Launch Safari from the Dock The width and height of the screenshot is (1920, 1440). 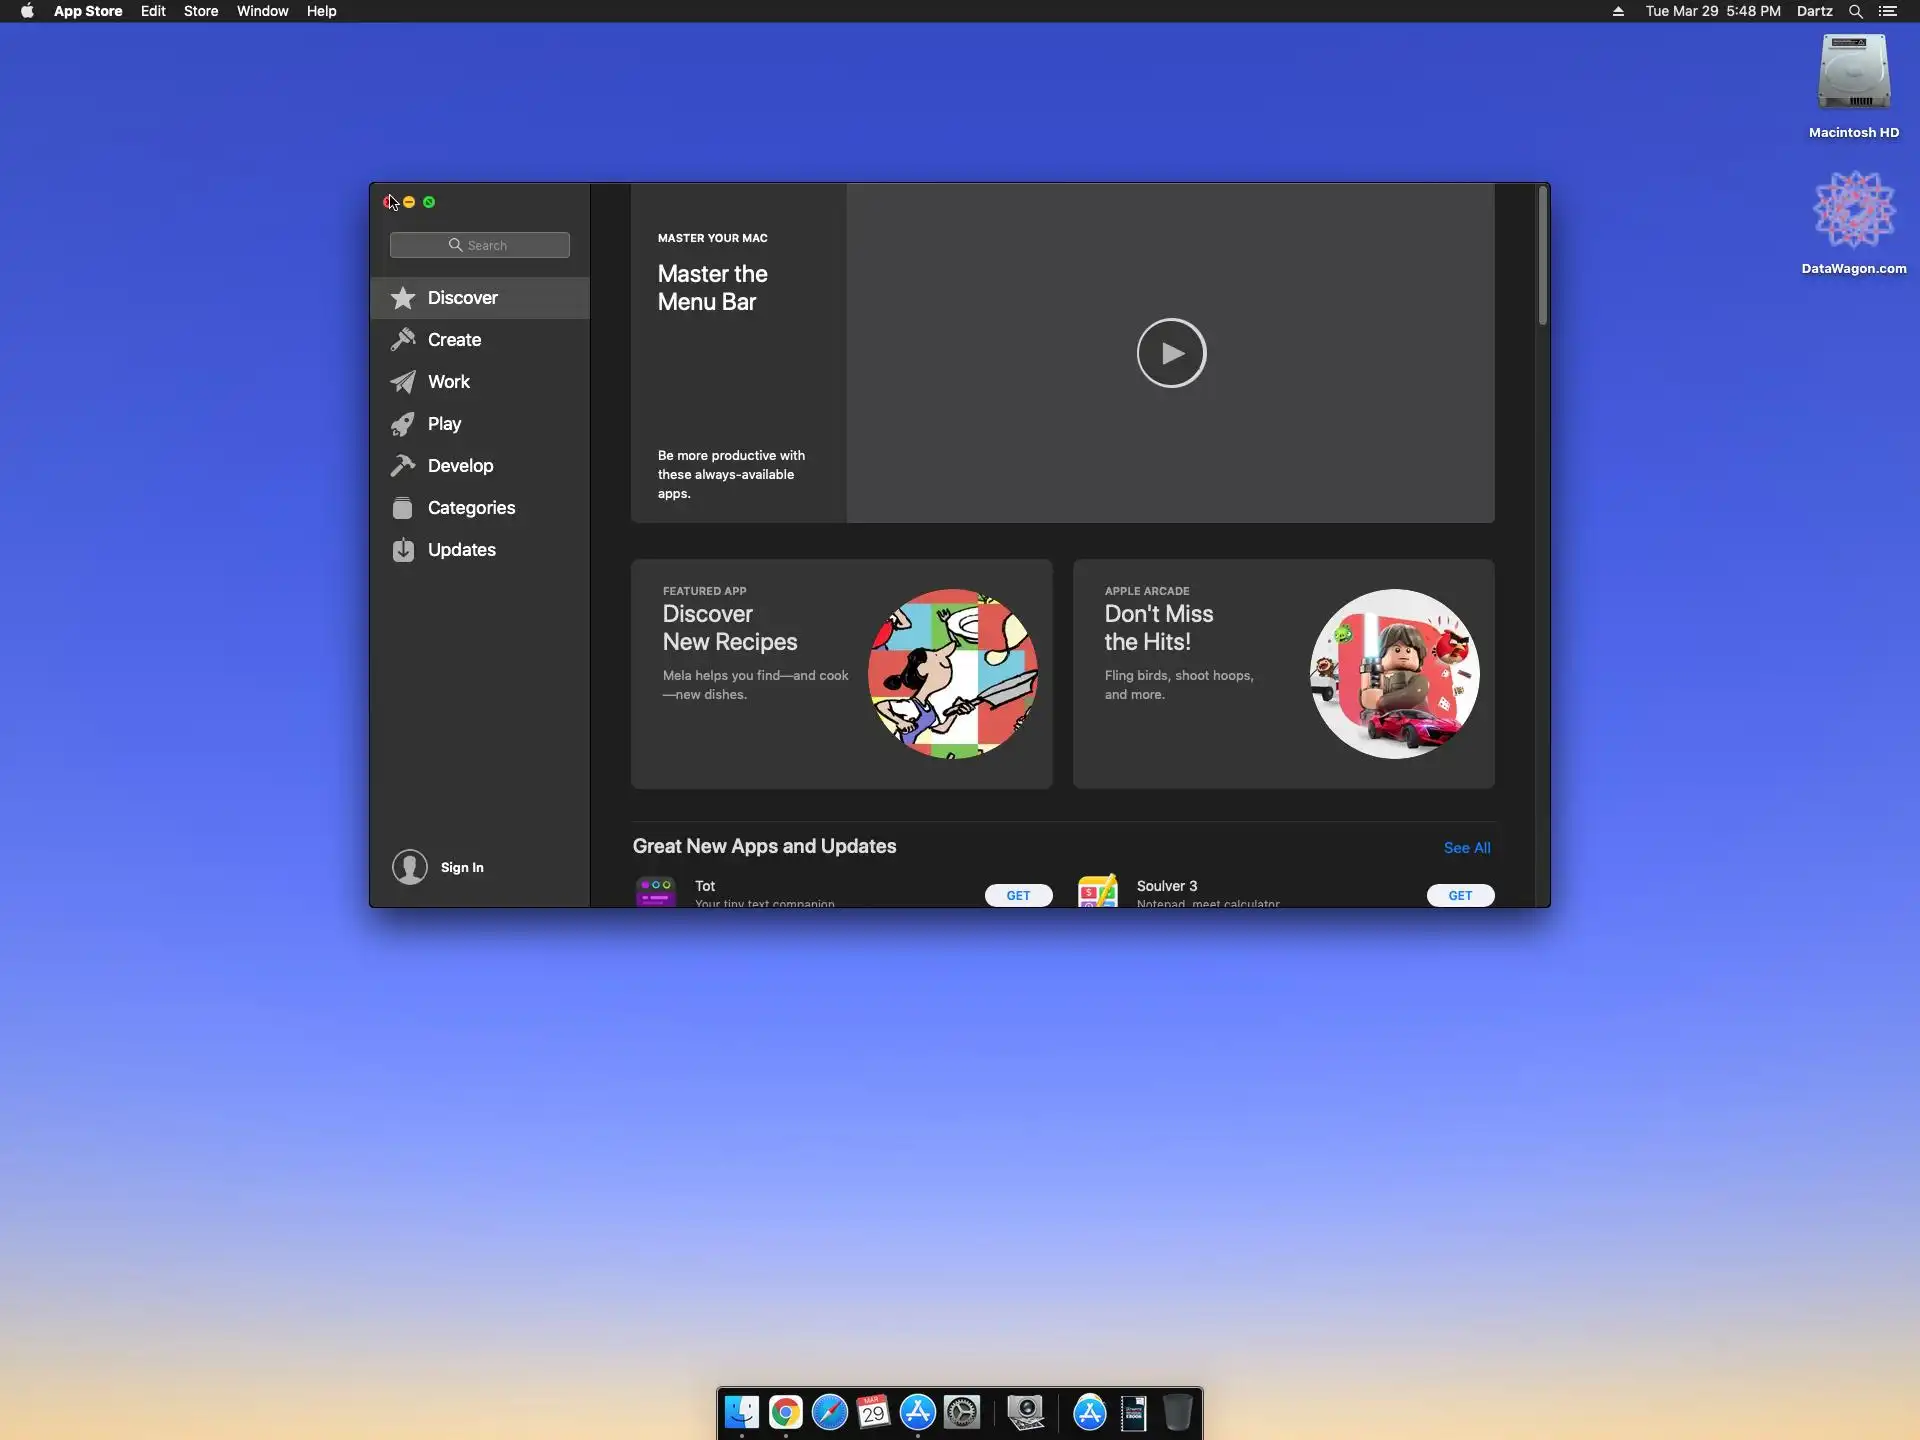(829, 1412)
